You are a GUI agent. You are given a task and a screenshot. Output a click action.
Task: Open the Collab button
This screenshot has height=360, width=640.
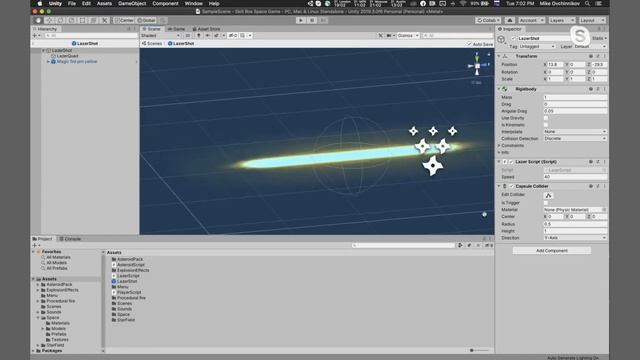[x=488, y=20]
